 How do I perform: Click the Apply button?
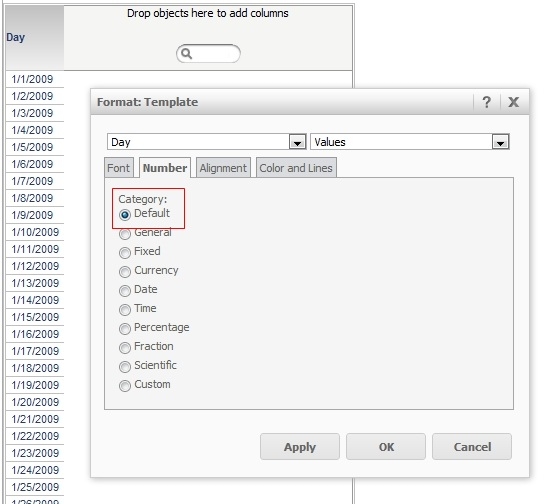300,446
